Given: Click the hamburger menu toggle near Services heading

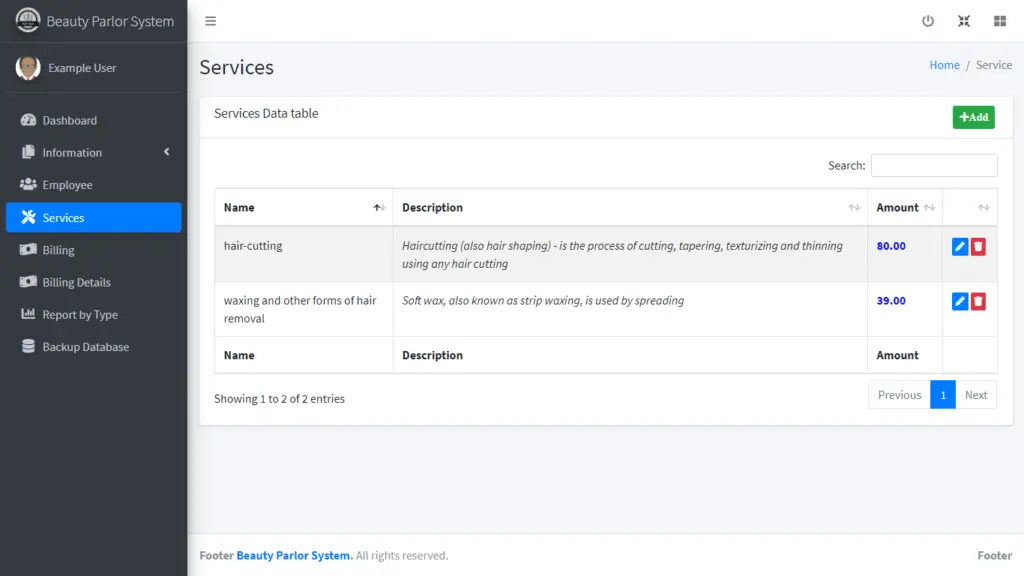Looking at the screenshot, I should click(210, 20).
